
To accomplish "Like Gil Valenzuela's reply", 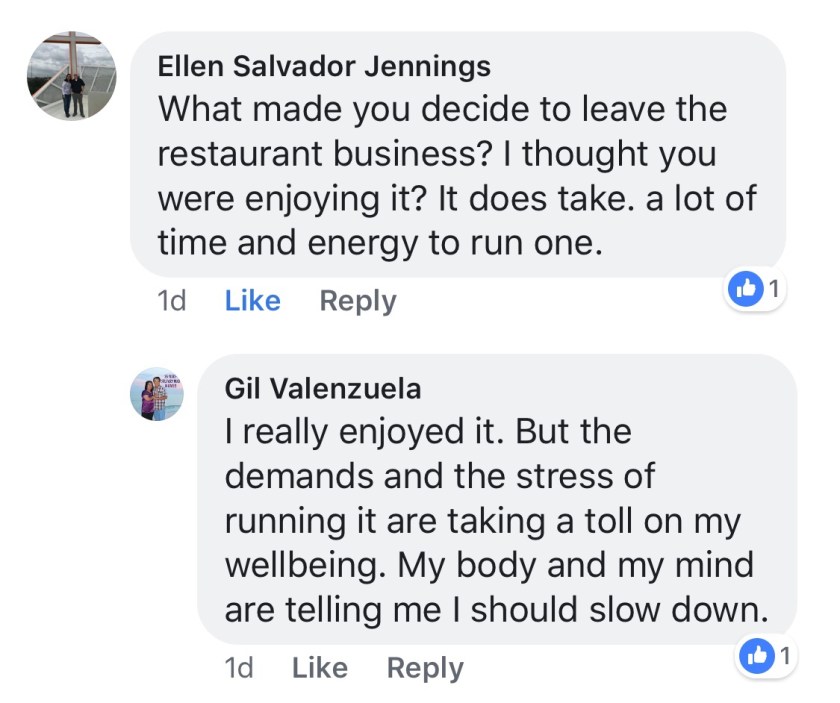I will point(319,667).
